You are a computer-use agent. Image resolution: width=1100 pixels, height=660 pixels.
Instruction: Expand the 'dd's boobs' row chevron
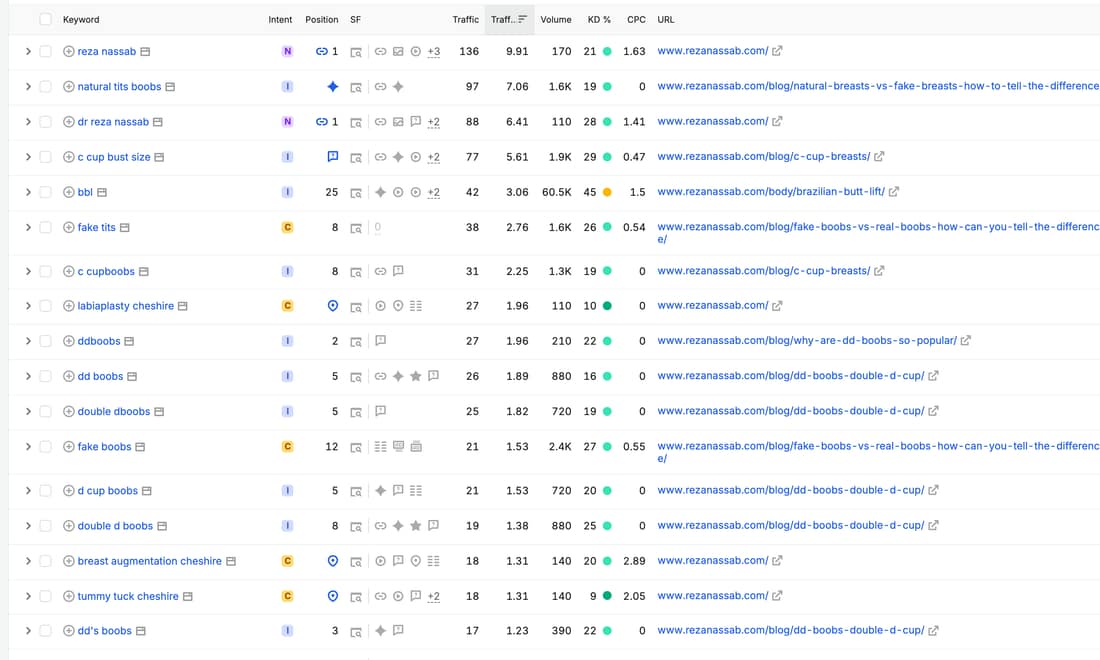pyautogui.click(x=28, y=631)
